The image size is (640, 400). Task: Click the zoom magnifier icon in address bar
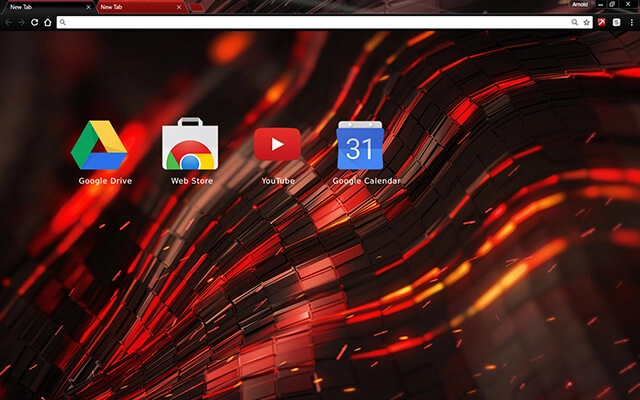575,22
